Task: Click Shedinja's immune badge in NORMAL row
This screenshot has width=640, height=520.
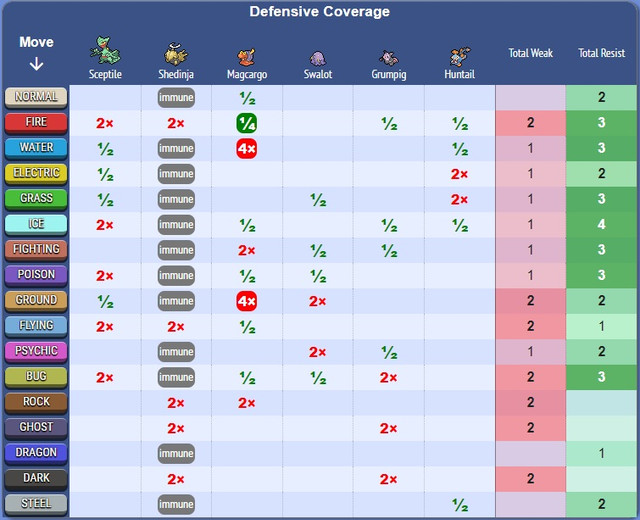Action: (x=176, y=98)
